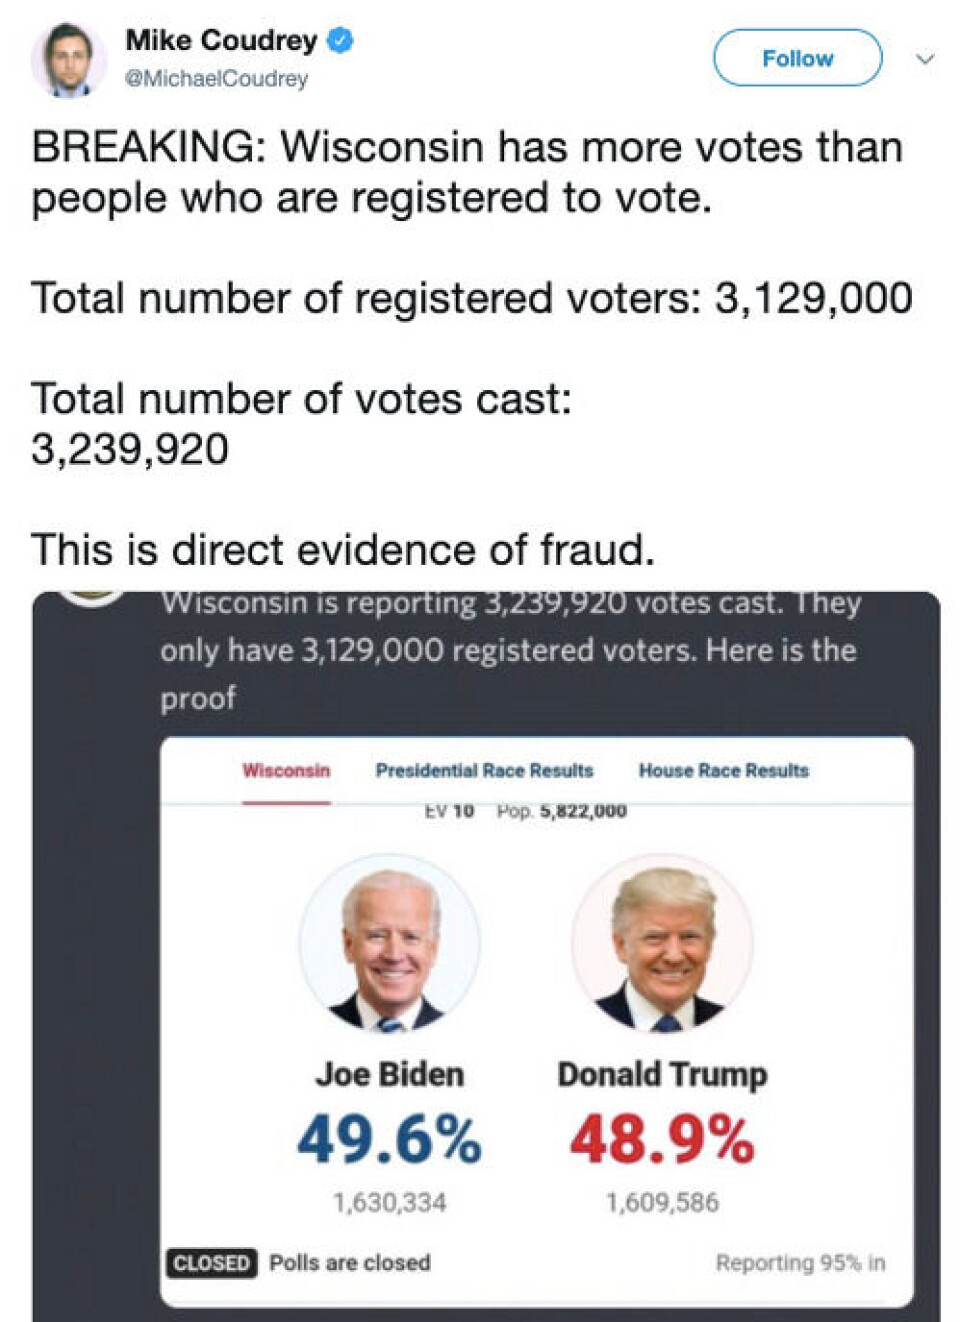Click the blue verified badge icon

(x=341, y=41)
